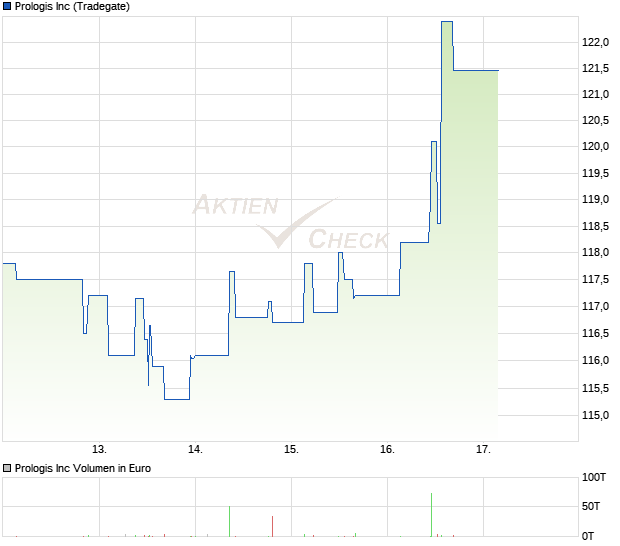Screen dimensions: 620x546
Task: Click the 121,0 price axis label
Action: point(595,94)
